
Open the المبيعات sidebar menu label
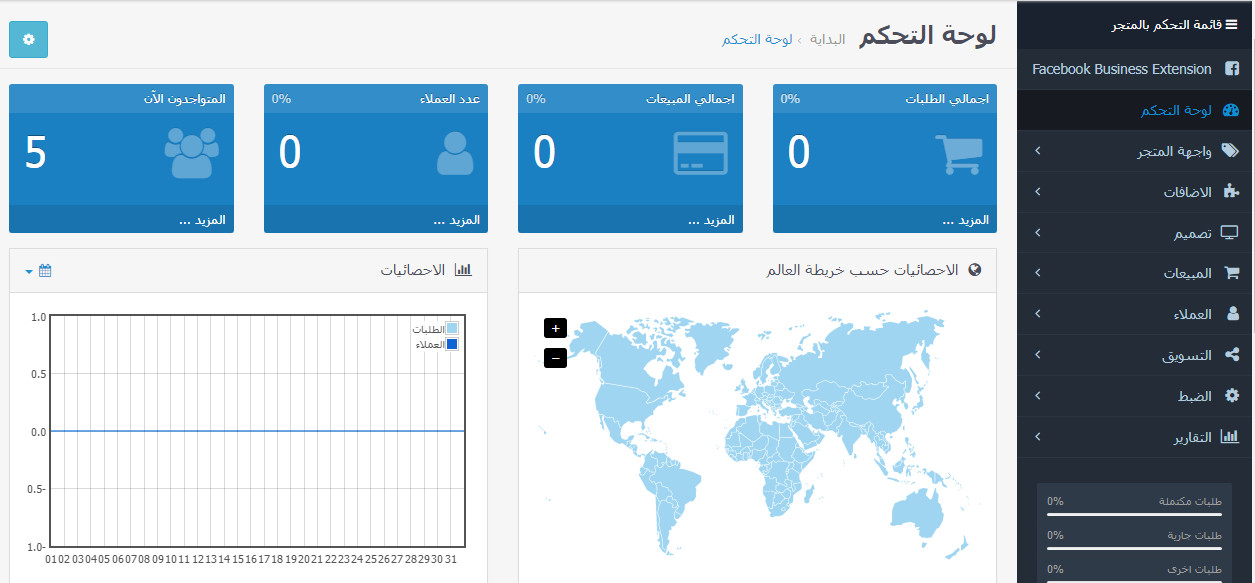1188,273
